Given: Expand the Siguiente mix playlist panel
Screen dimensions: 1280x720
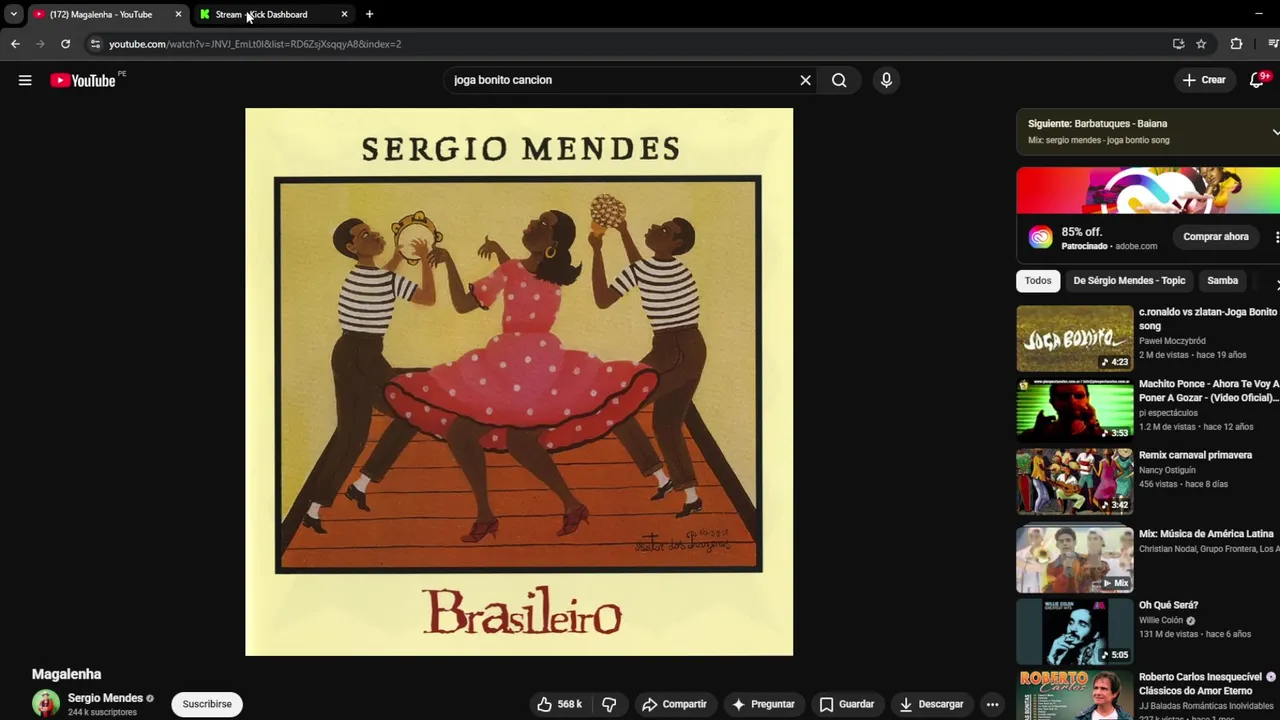Looking at the screenshot, I should 1275,131.
